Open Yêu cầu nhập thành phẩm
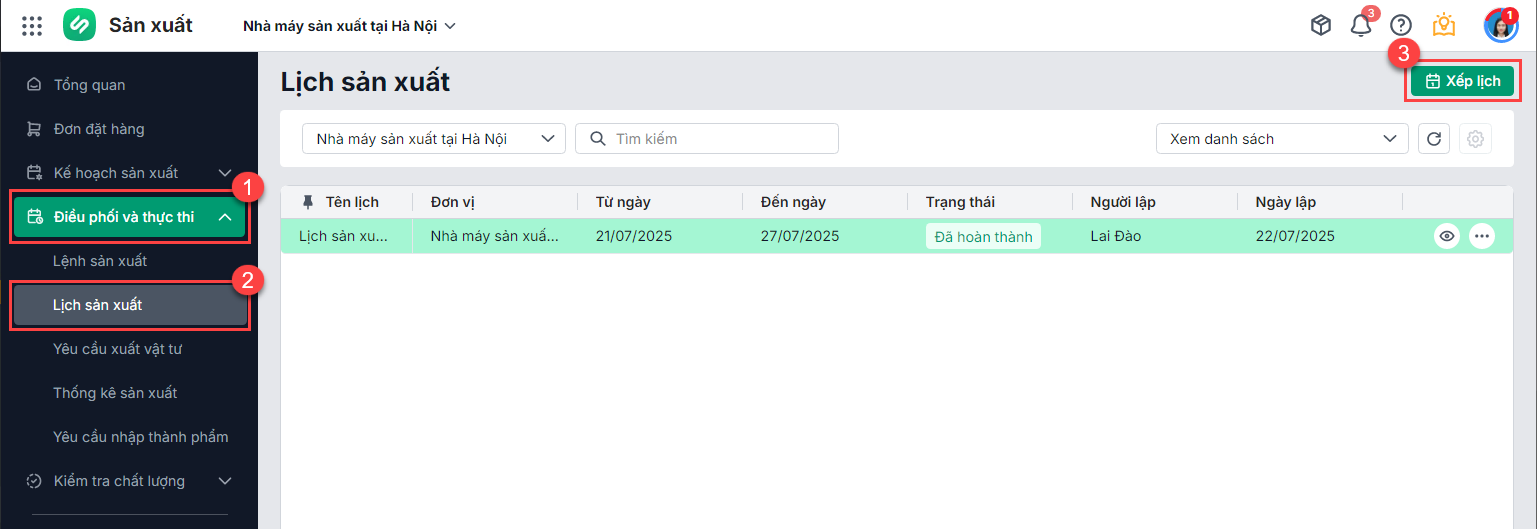Viewport: 1537px width, 529px height. coord(129,437)
